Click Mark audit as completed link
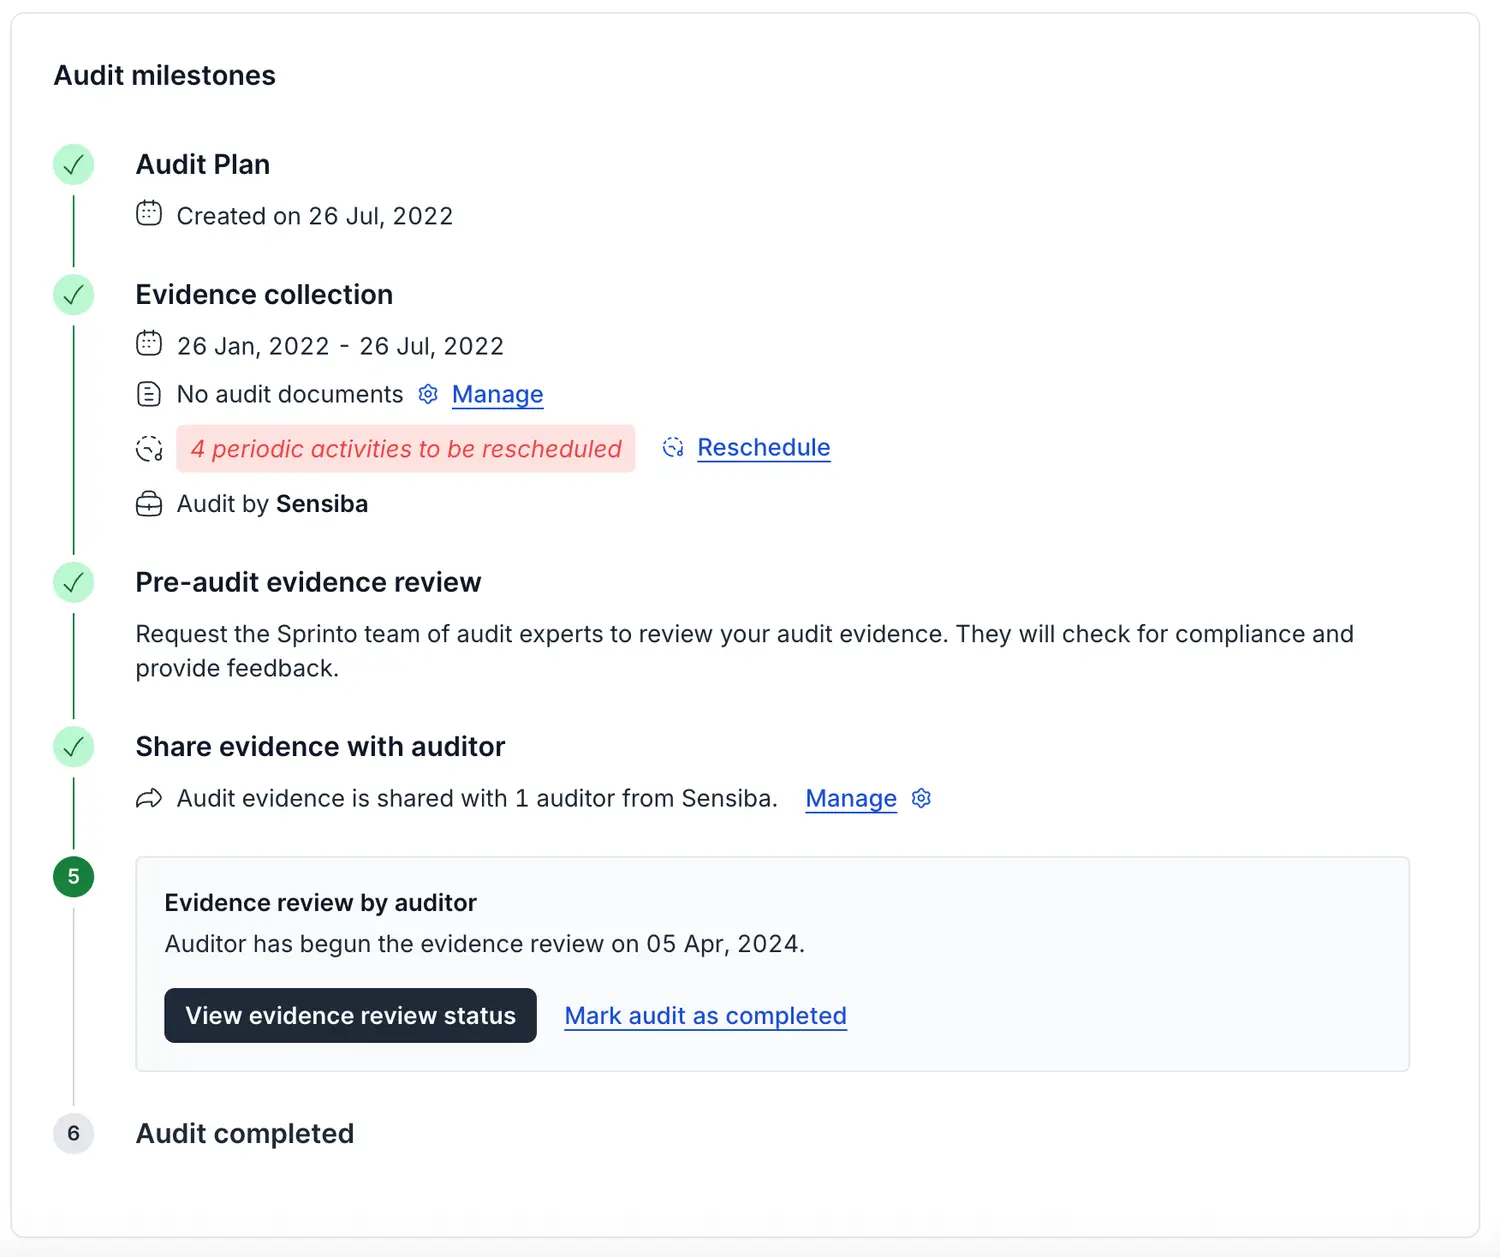 705,1016
